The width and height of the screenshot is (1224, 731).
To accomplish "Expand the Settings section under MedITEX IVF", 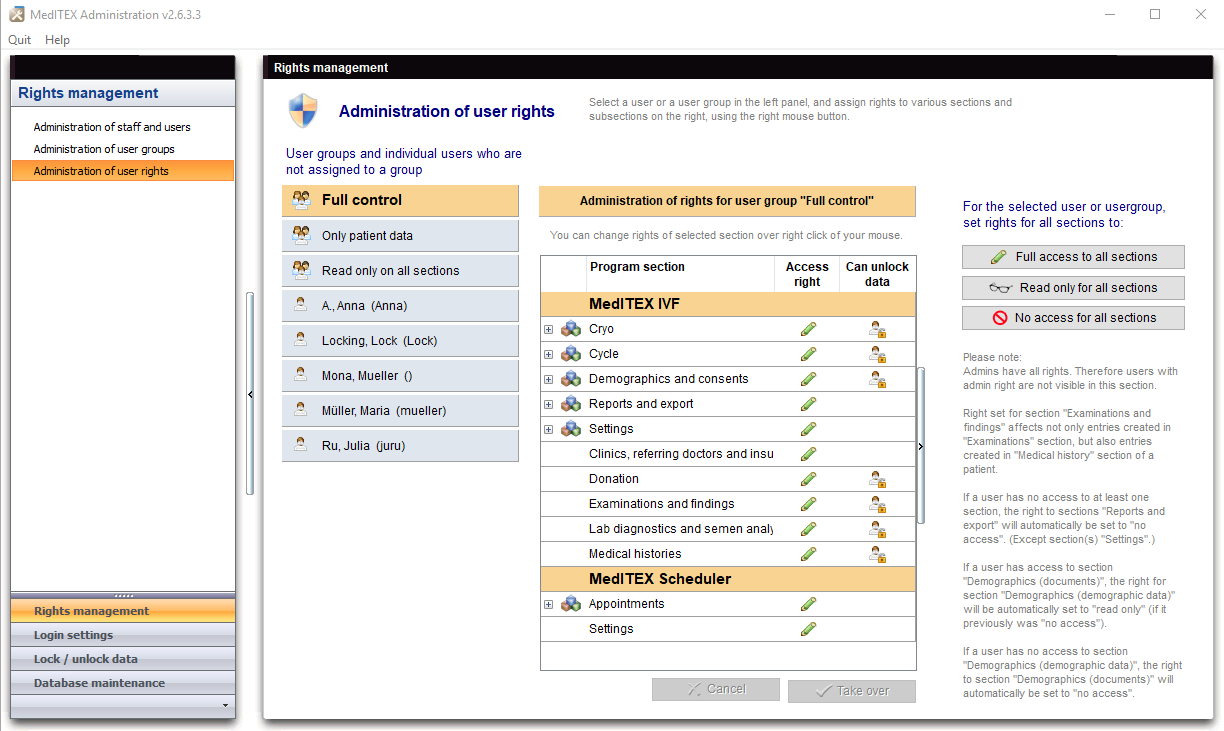I will coord(548,429).
